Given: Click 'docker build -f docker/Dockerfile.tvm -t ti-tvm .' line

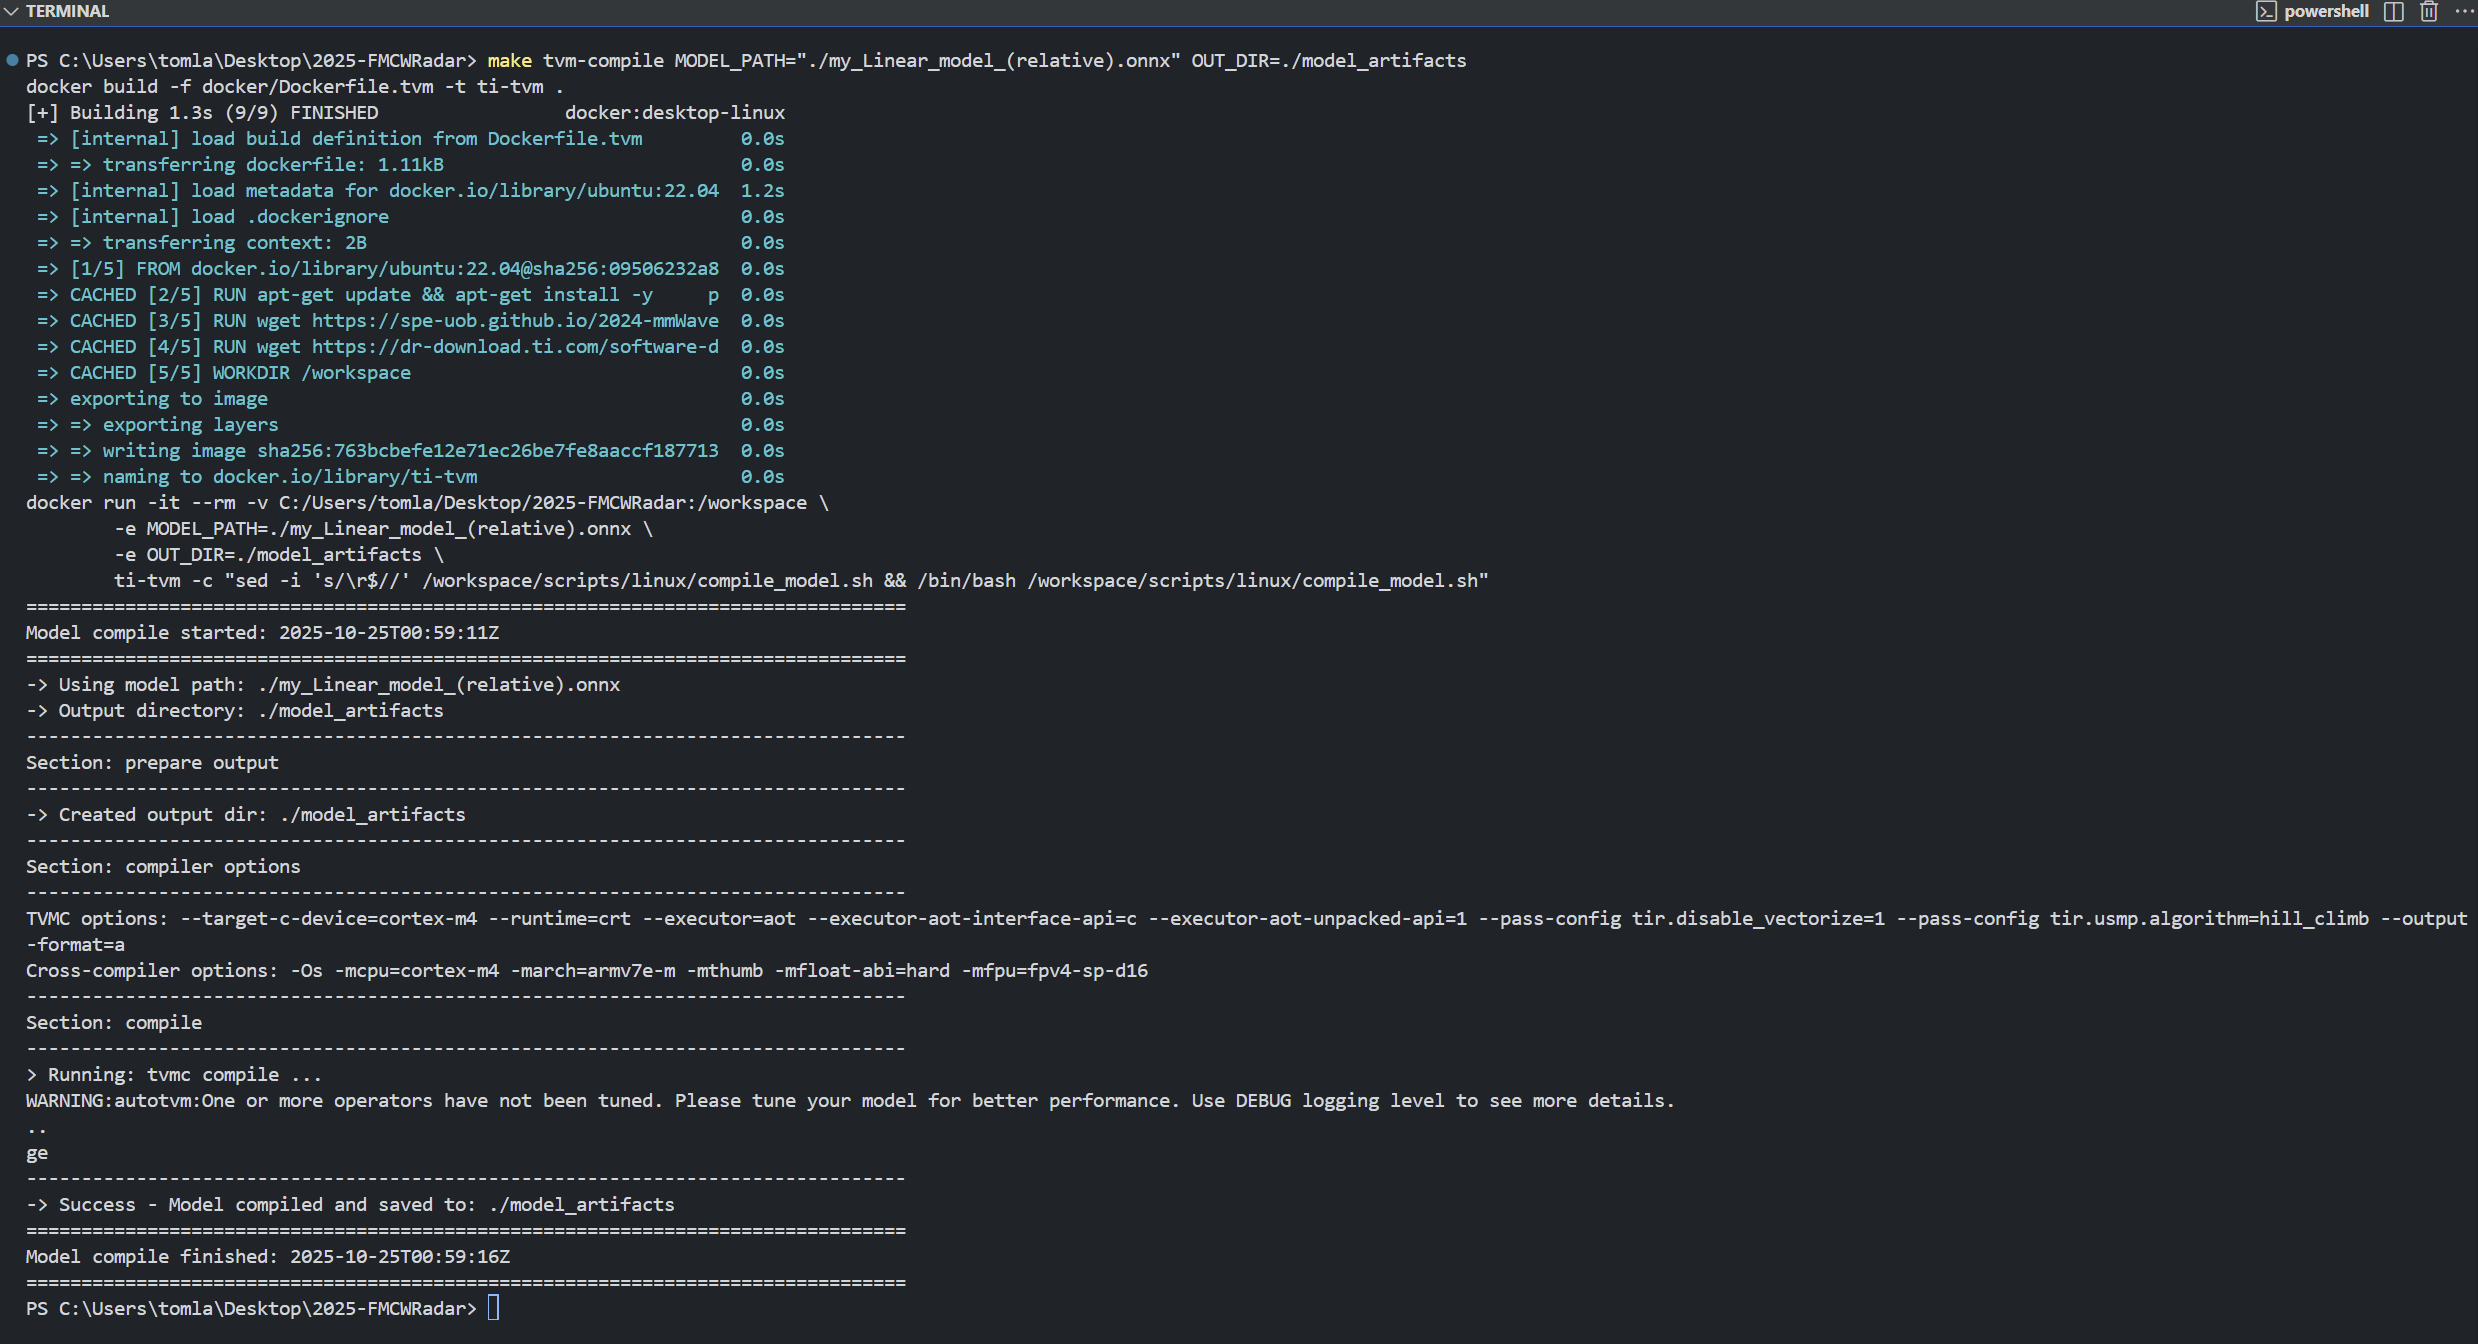Looking at the screenshot, I should point(295,86).
